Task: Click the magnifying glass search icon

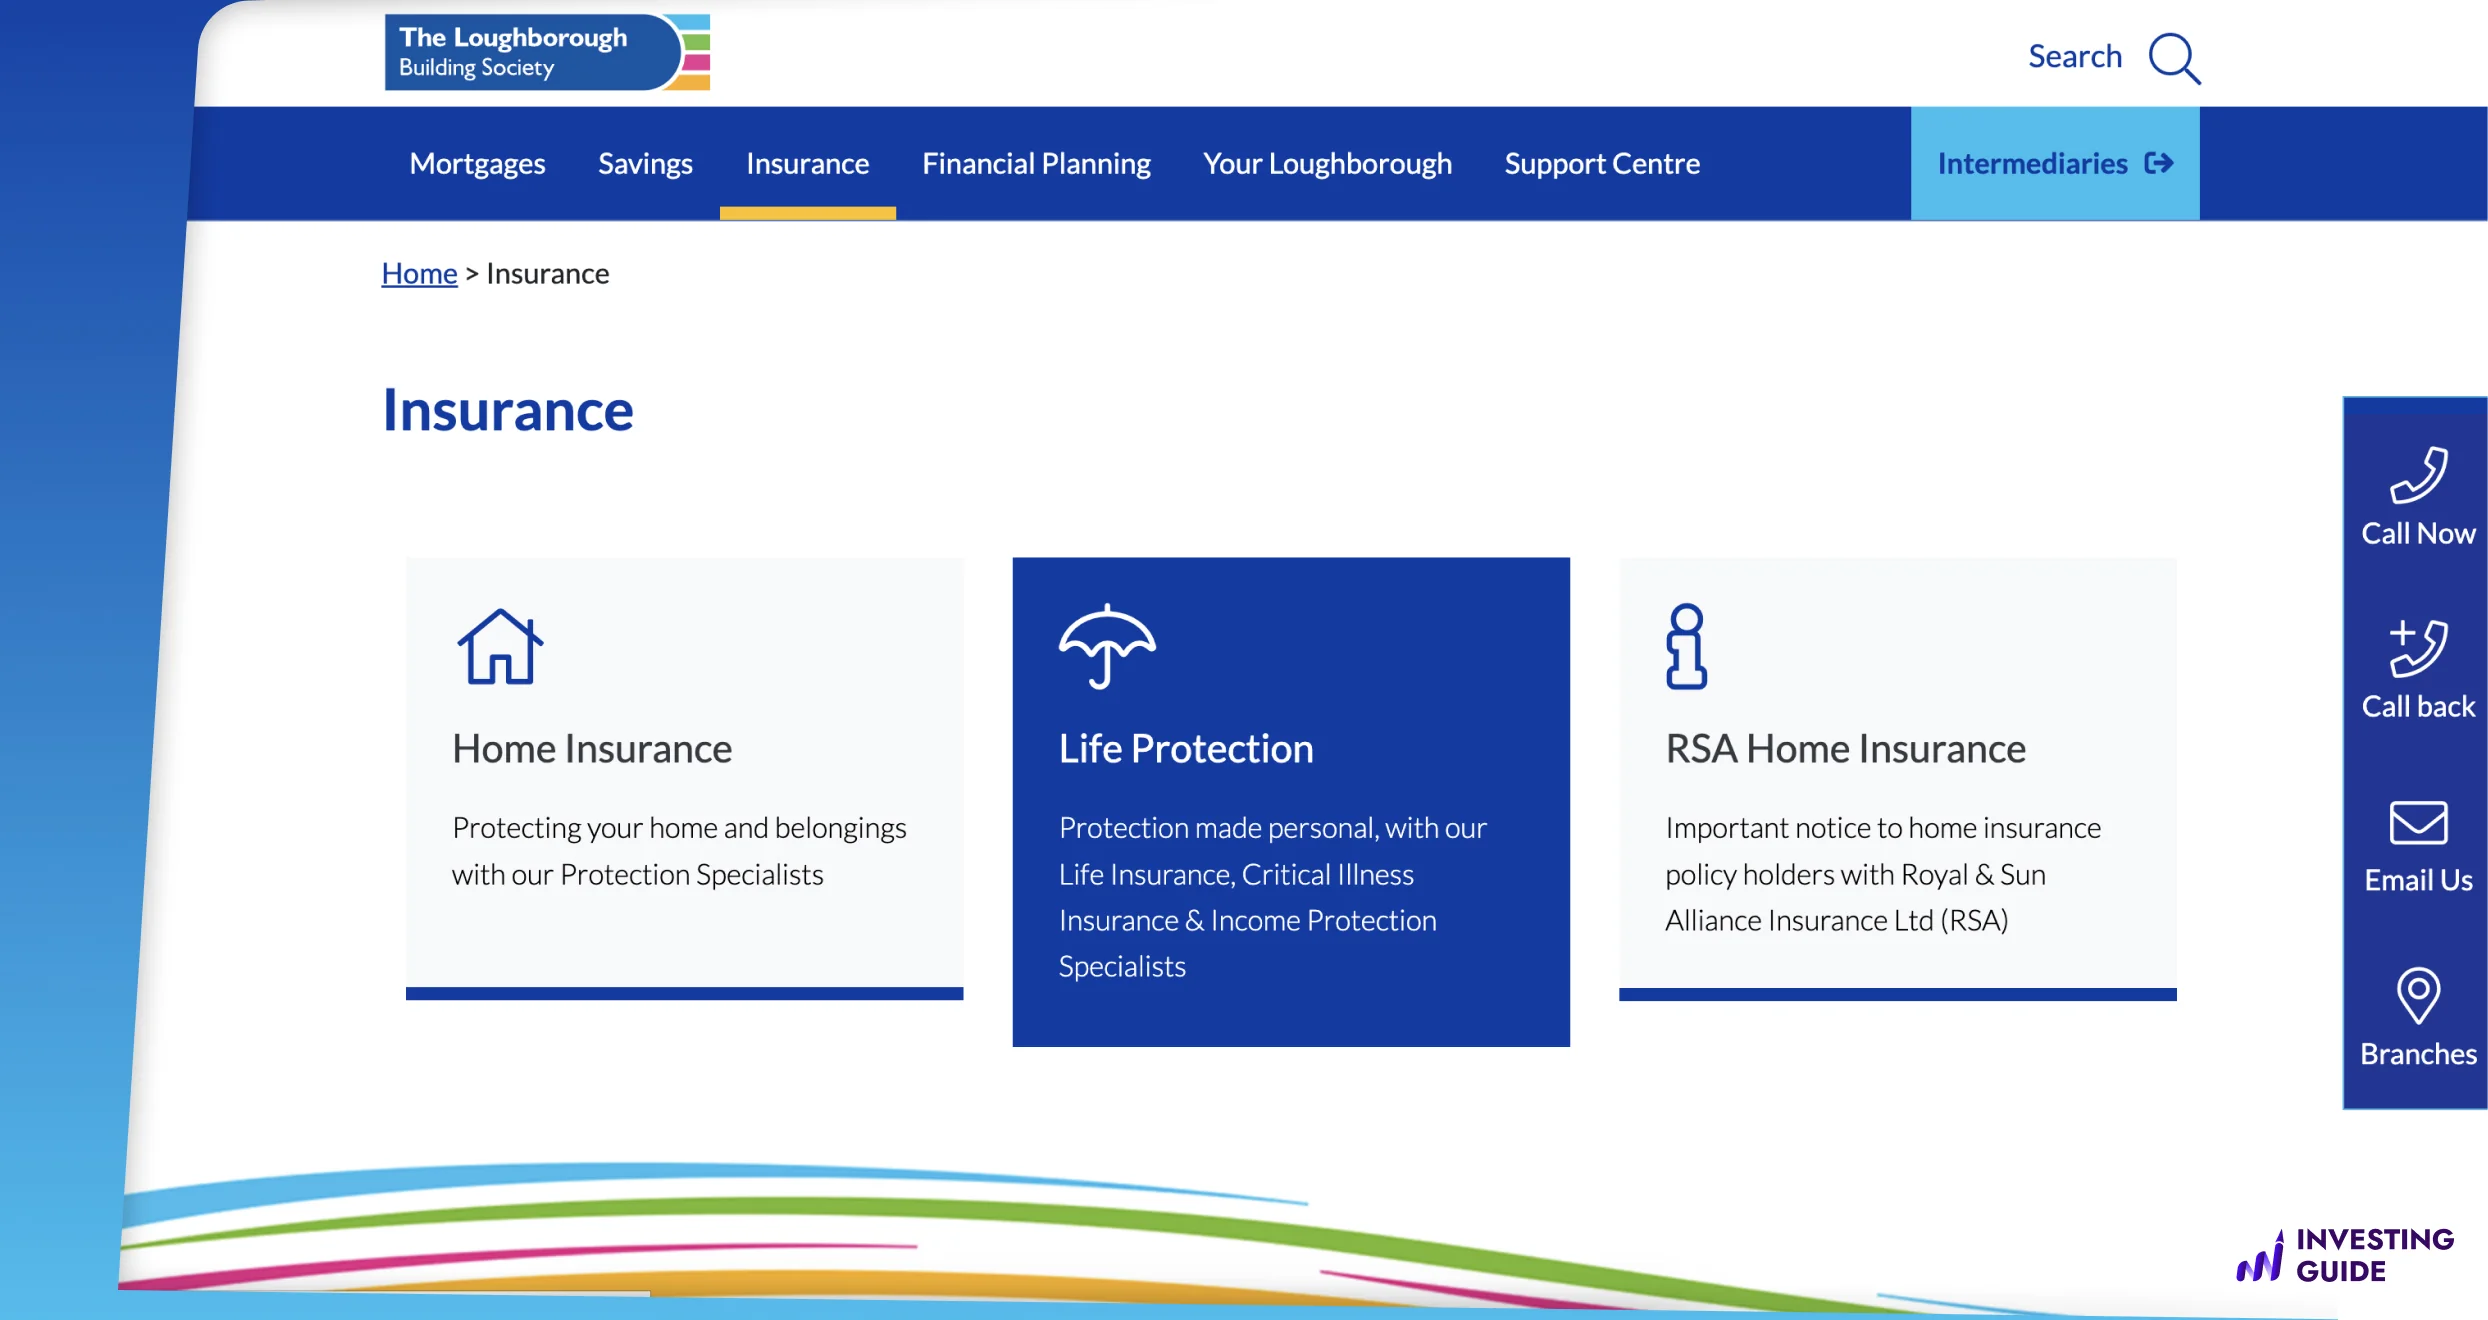Action: [2174, 58]
